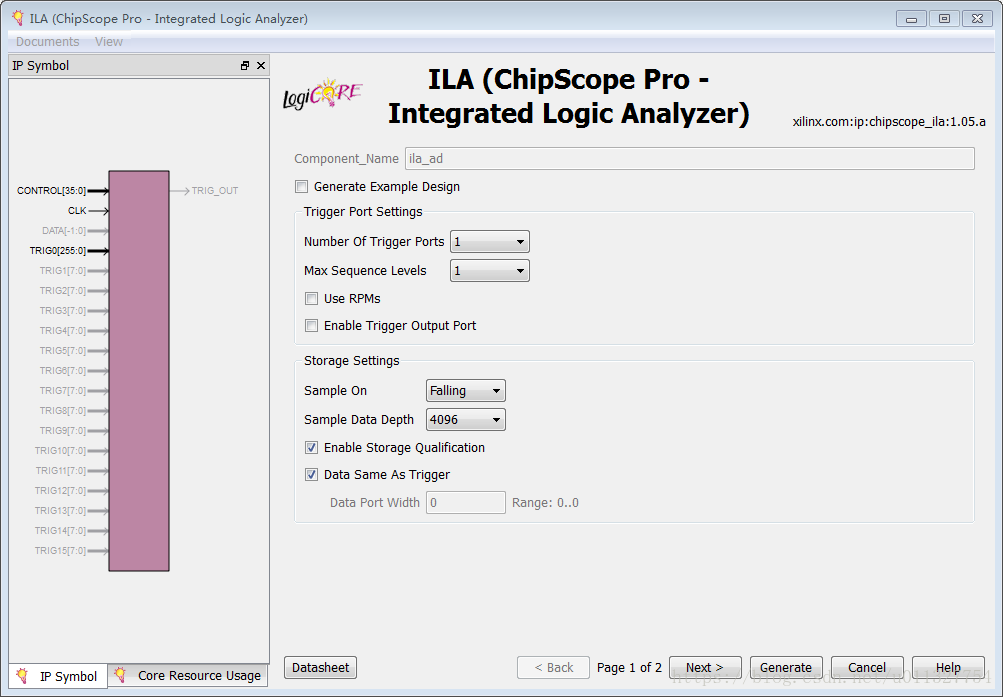The width and height of the screenshot is (1003, 697).
Task: Open Max Sequence Levels dropdown
Action: 490,270
